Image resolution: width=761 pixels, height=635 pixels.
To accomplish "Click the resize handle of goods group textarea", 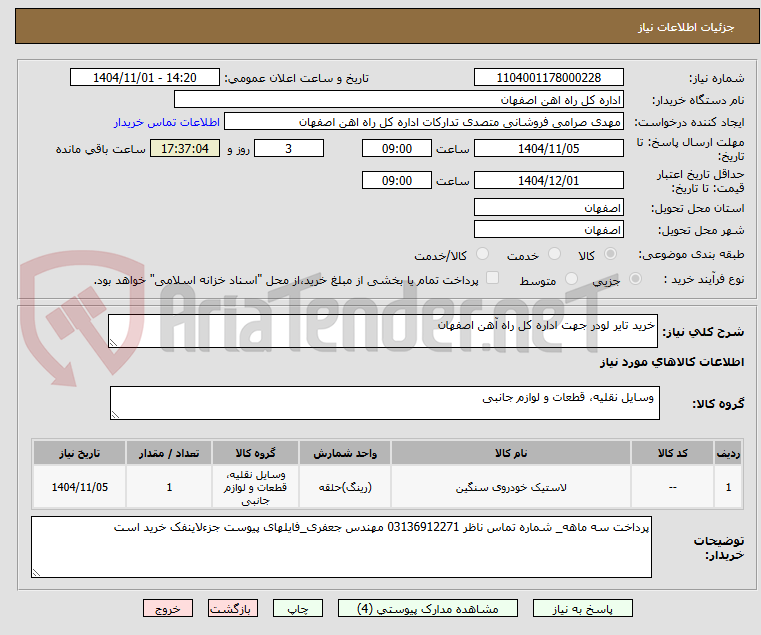I will [115, 415].
